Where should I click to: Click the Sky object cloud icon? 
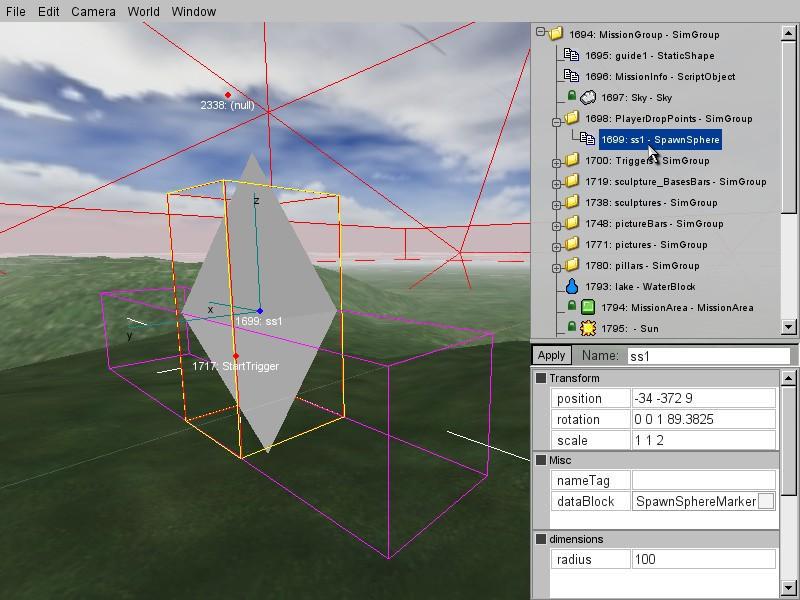point(589,98)
